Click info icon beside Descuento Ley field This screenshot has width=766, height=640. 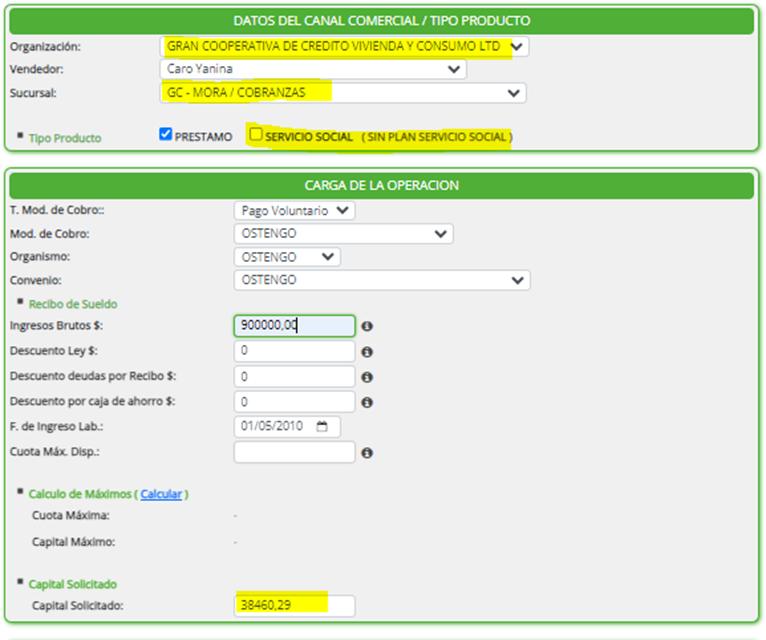point(367,352)
